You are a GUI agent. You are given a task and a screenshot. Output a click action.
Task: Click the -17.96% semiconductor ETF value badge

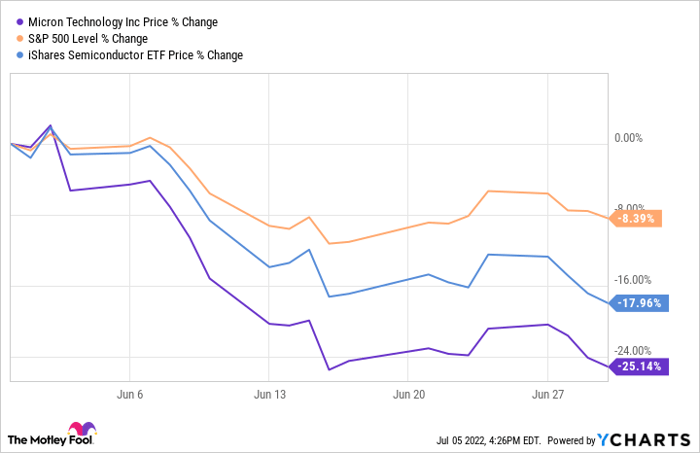[x=638, y=303]
